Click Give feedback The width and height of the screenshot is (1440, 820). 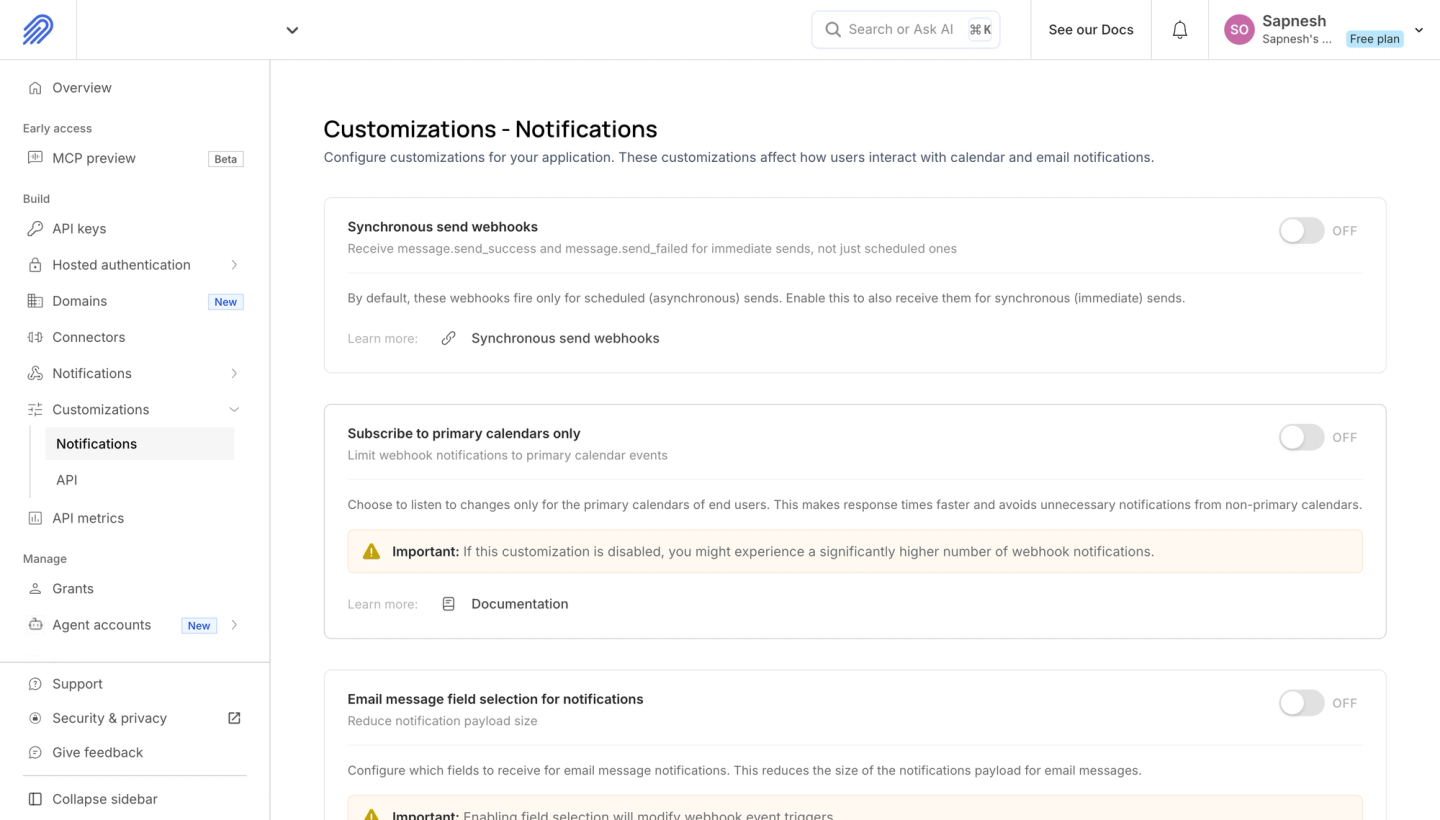[97, 752]
